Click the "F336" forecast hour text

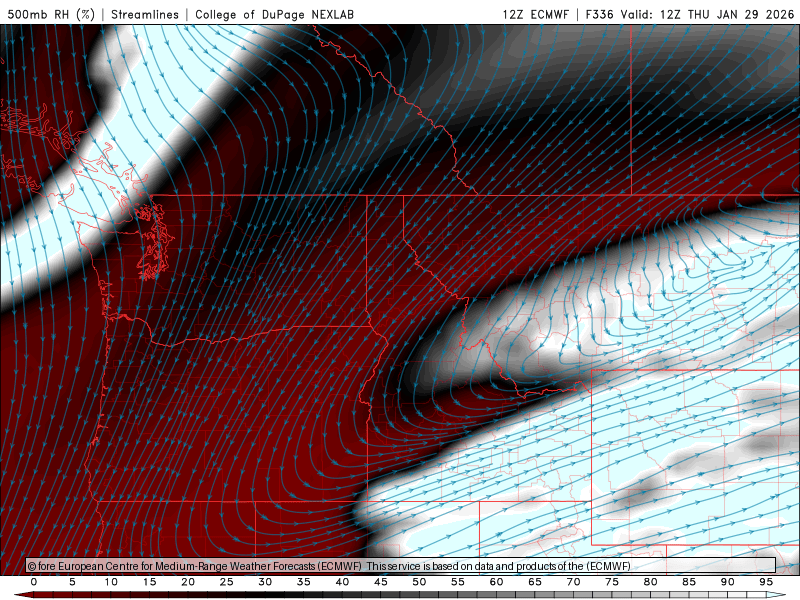pyautogui.click(x=599, y=14)
